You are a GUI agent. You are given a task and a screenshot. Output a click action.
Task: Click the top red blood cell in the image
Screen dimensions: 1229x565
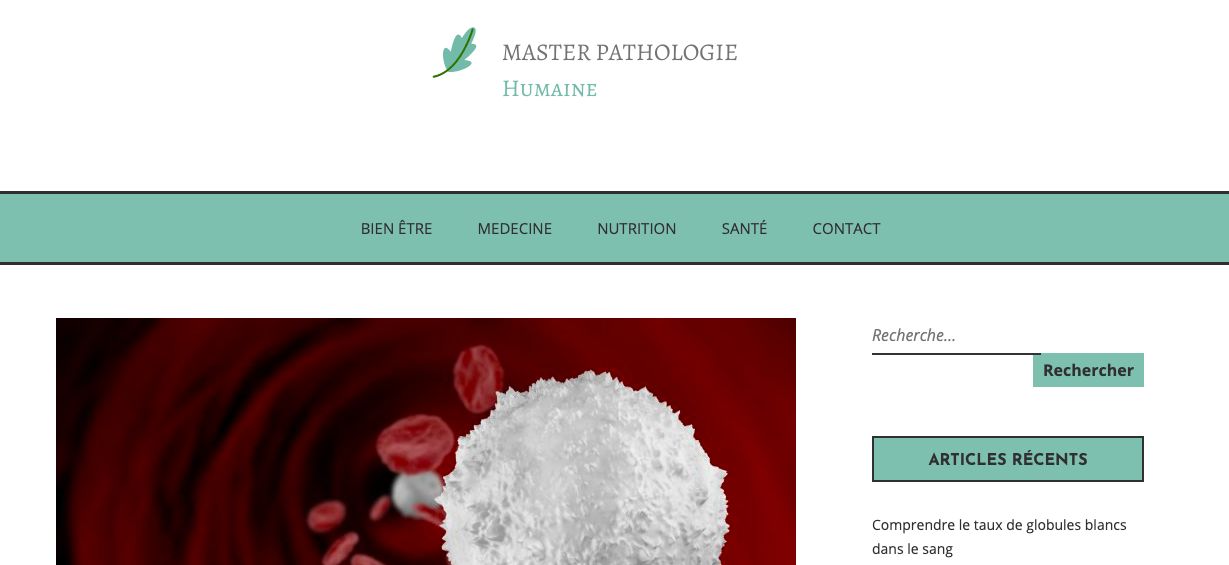click(478, 379)
